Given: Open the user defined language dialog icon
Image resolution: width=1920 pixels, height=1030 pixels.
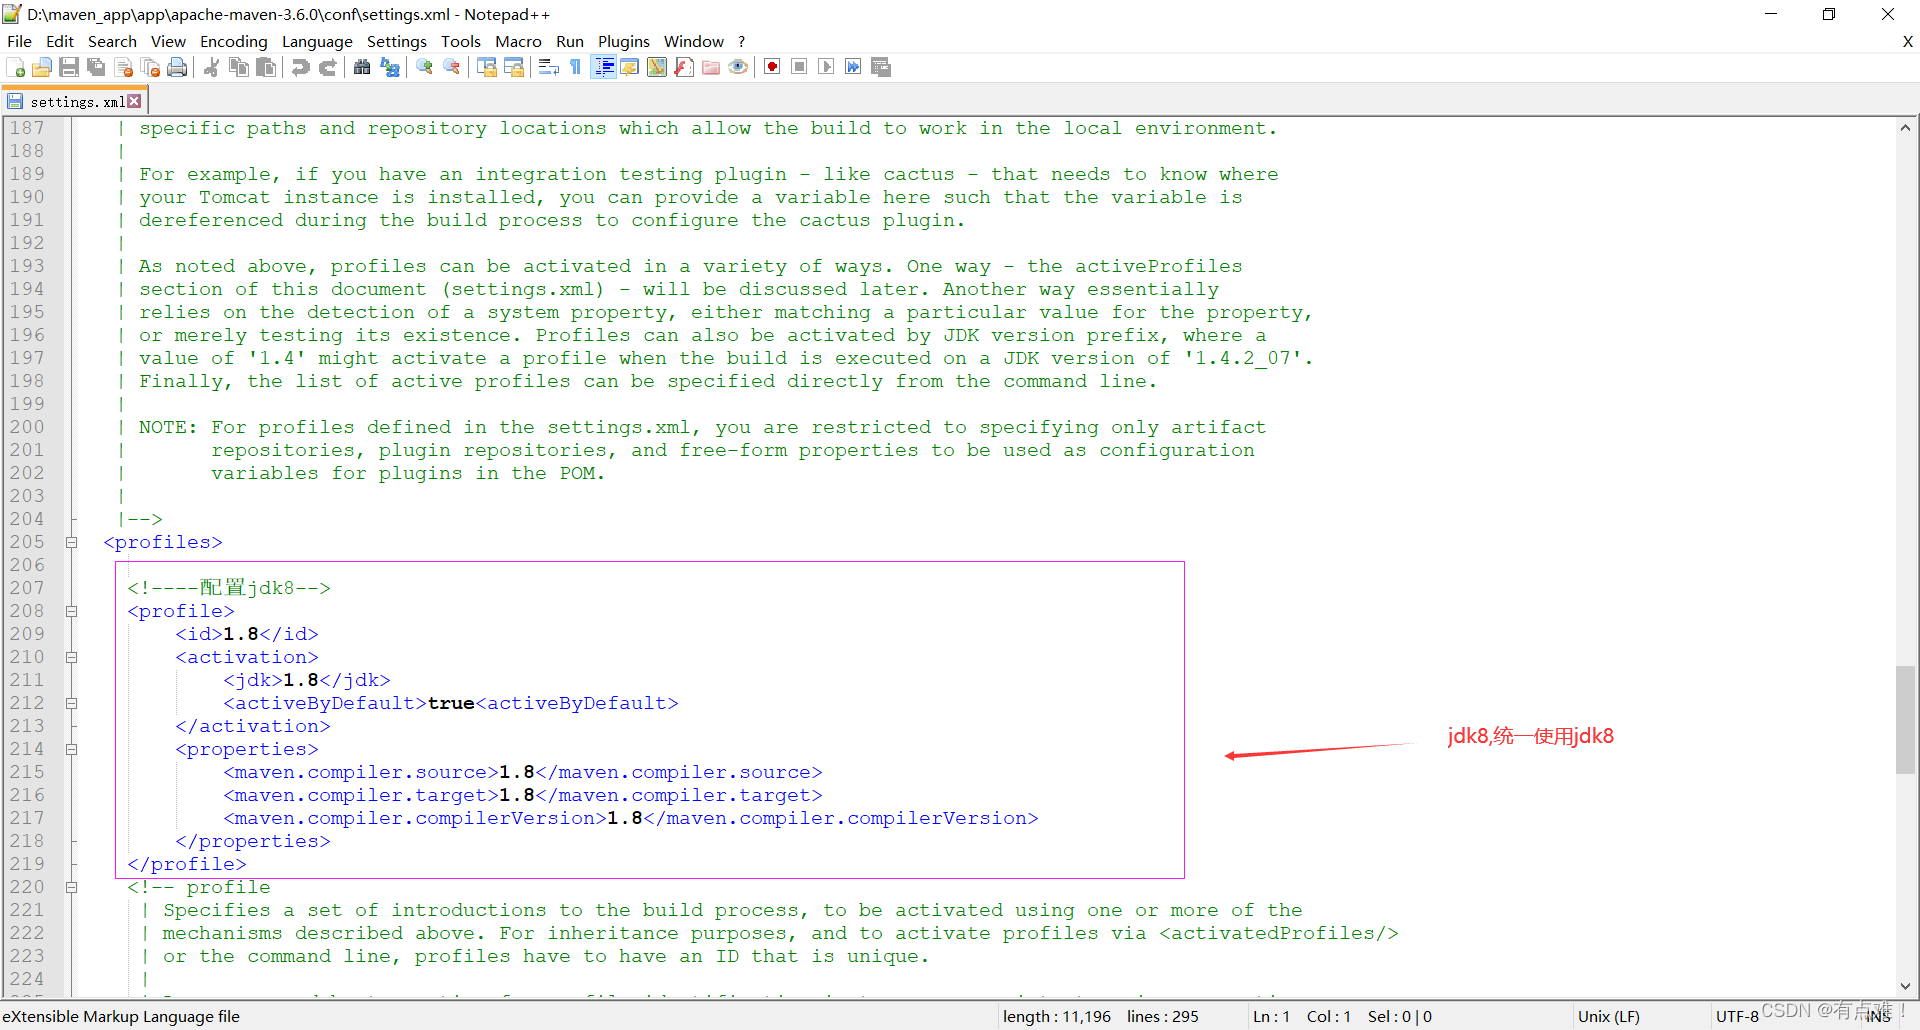Looking at the screenshot, I should pyautogui.click(x=630, y=67).
